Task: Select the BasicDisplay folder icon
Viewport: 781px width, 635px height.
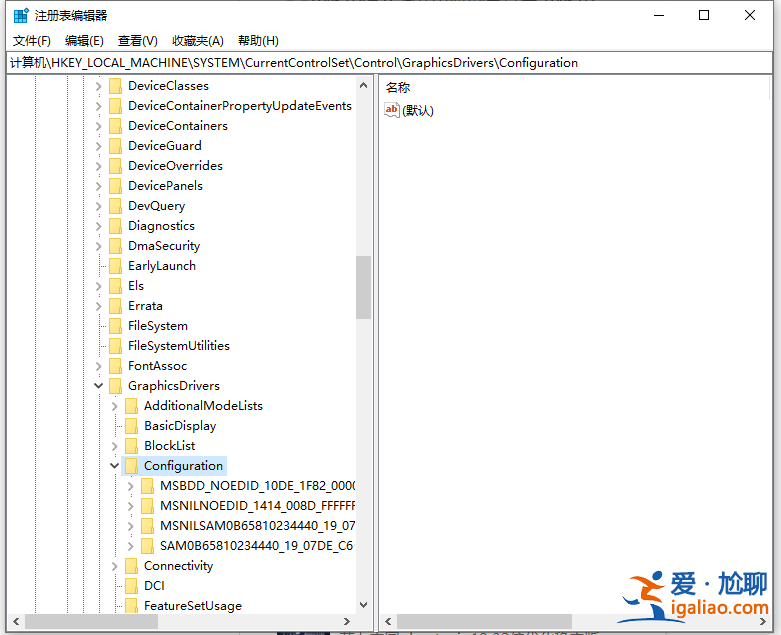Action: 131,426
